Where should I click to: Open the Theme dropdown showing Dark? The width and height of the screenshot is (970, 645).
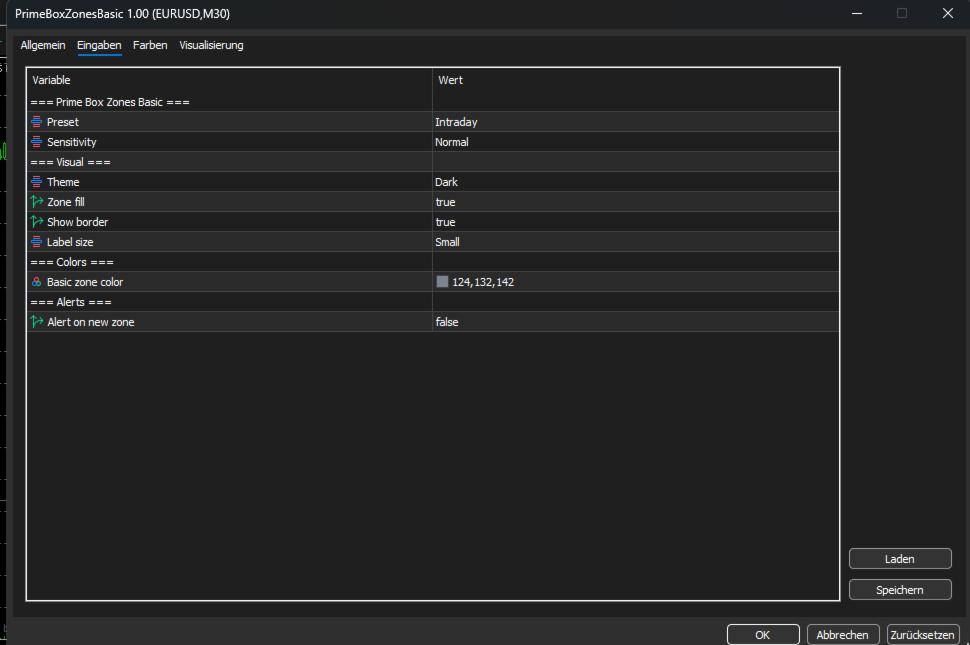(x=635, y=182)
